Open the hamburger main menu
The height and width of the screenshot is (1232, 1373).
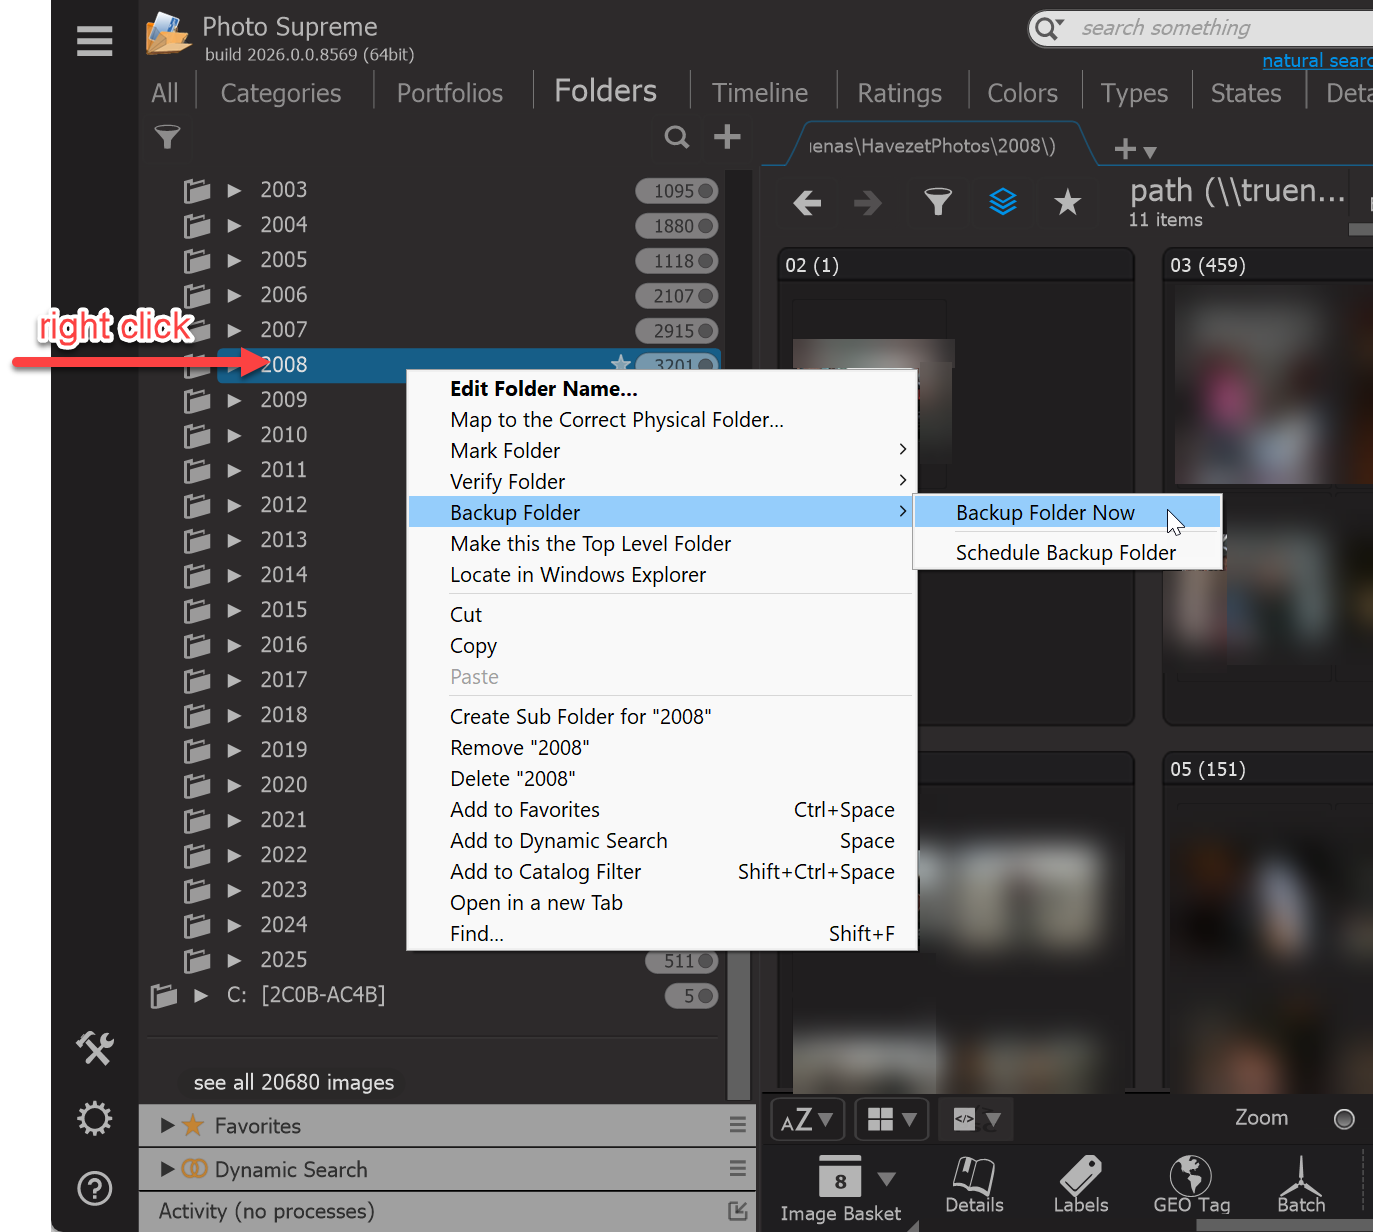click(x=94, y=41)
